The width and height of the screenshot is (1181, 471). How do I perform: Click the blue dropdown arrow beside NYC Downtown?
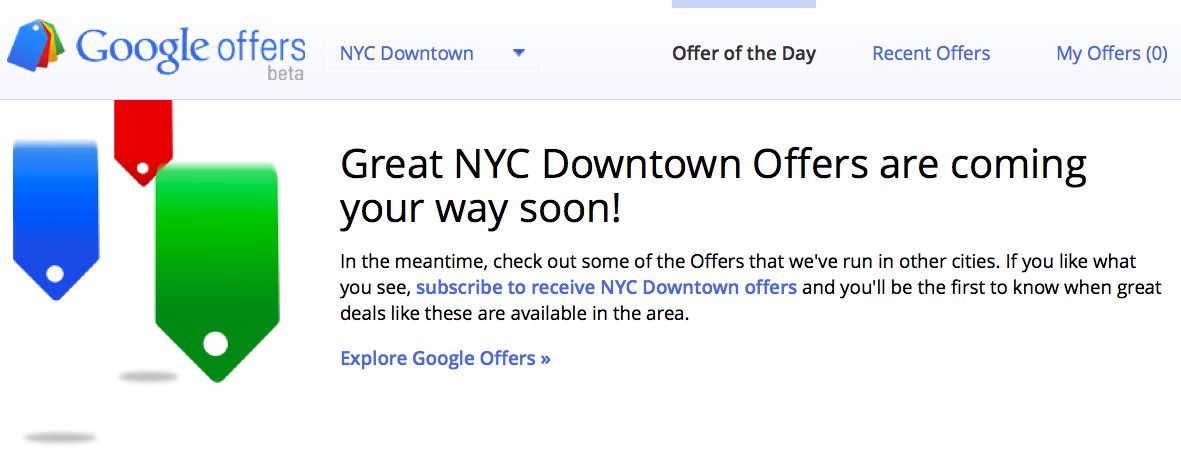(x=518, y=53)
